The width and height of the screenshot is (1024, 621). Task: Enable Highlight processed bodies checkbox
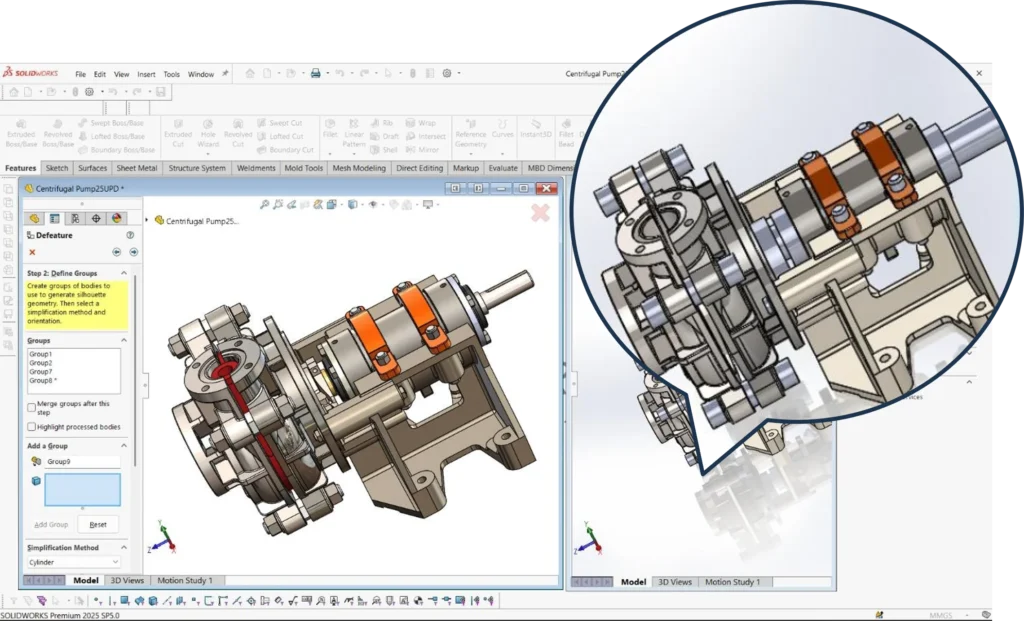[31, 426]
